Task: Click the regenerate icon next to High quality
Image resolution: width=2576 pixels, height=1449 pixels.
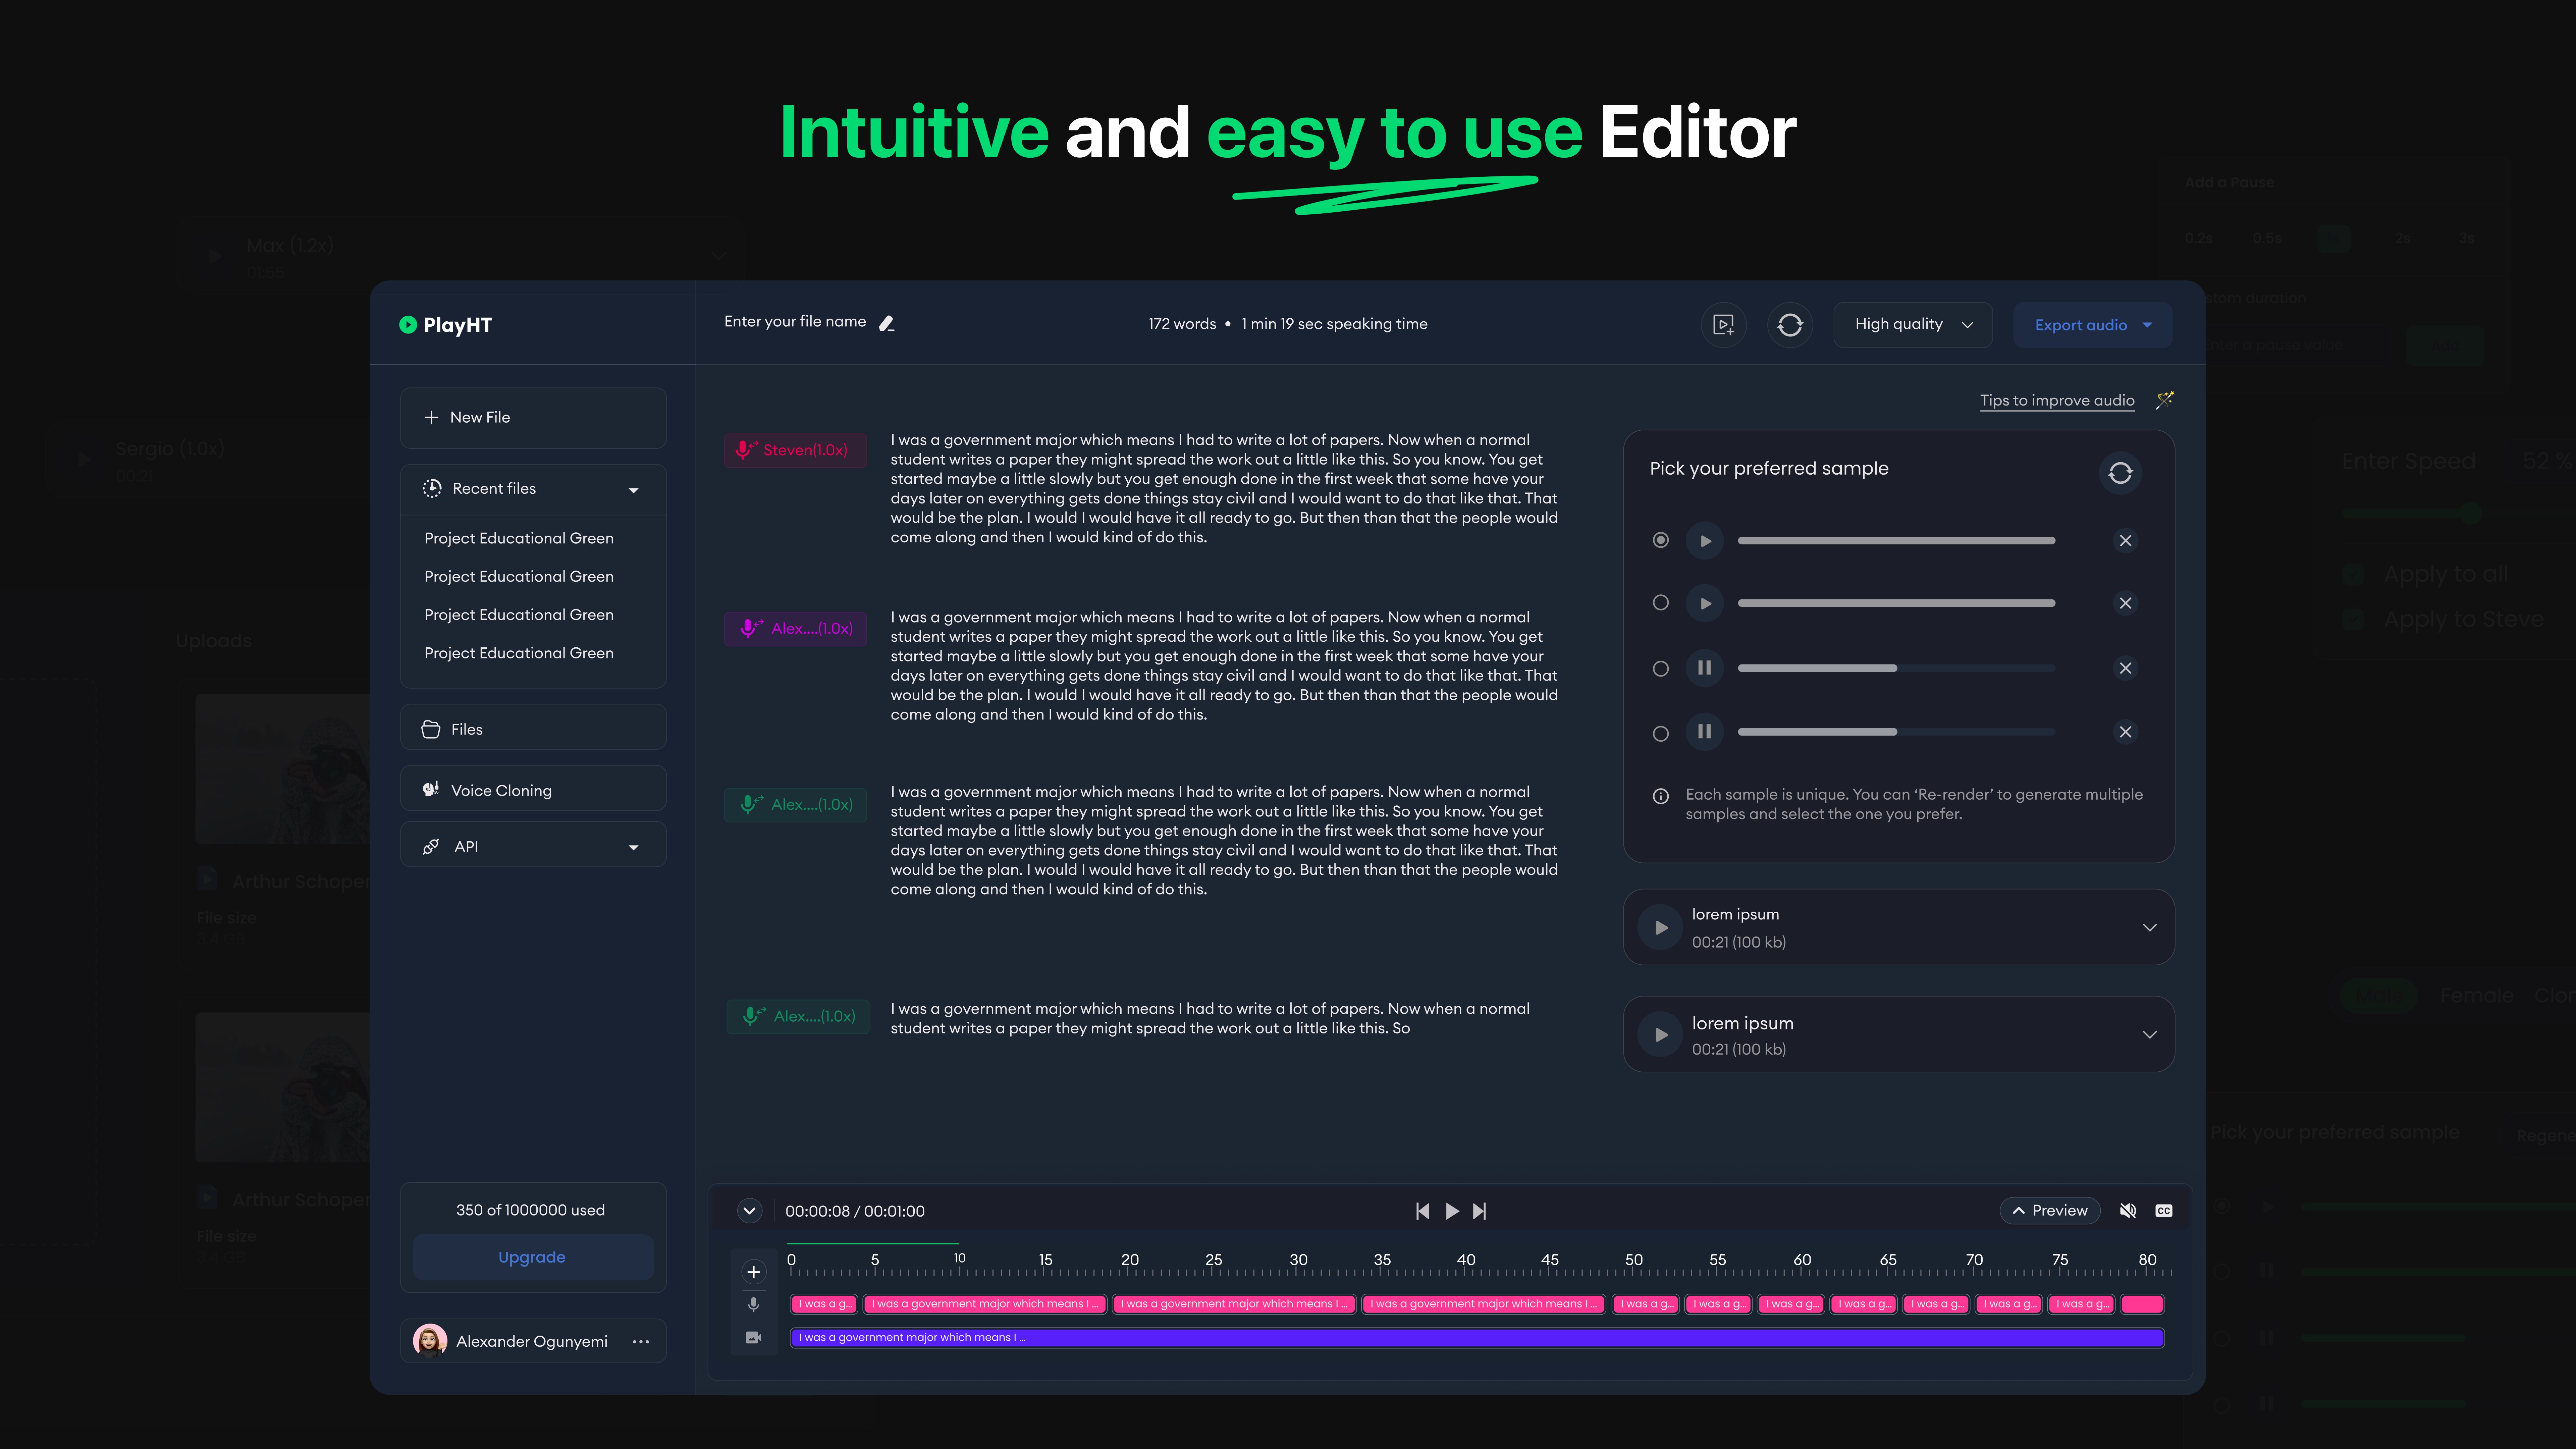Action: tap(1790, 325)
